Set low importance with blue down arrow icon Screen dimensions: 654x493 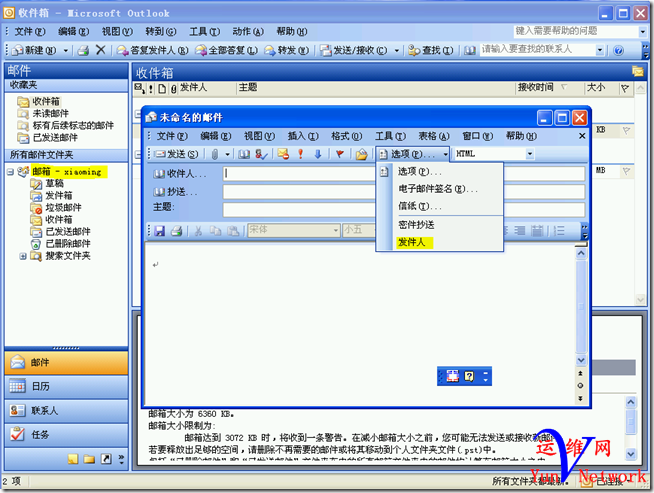pos(318,154)
